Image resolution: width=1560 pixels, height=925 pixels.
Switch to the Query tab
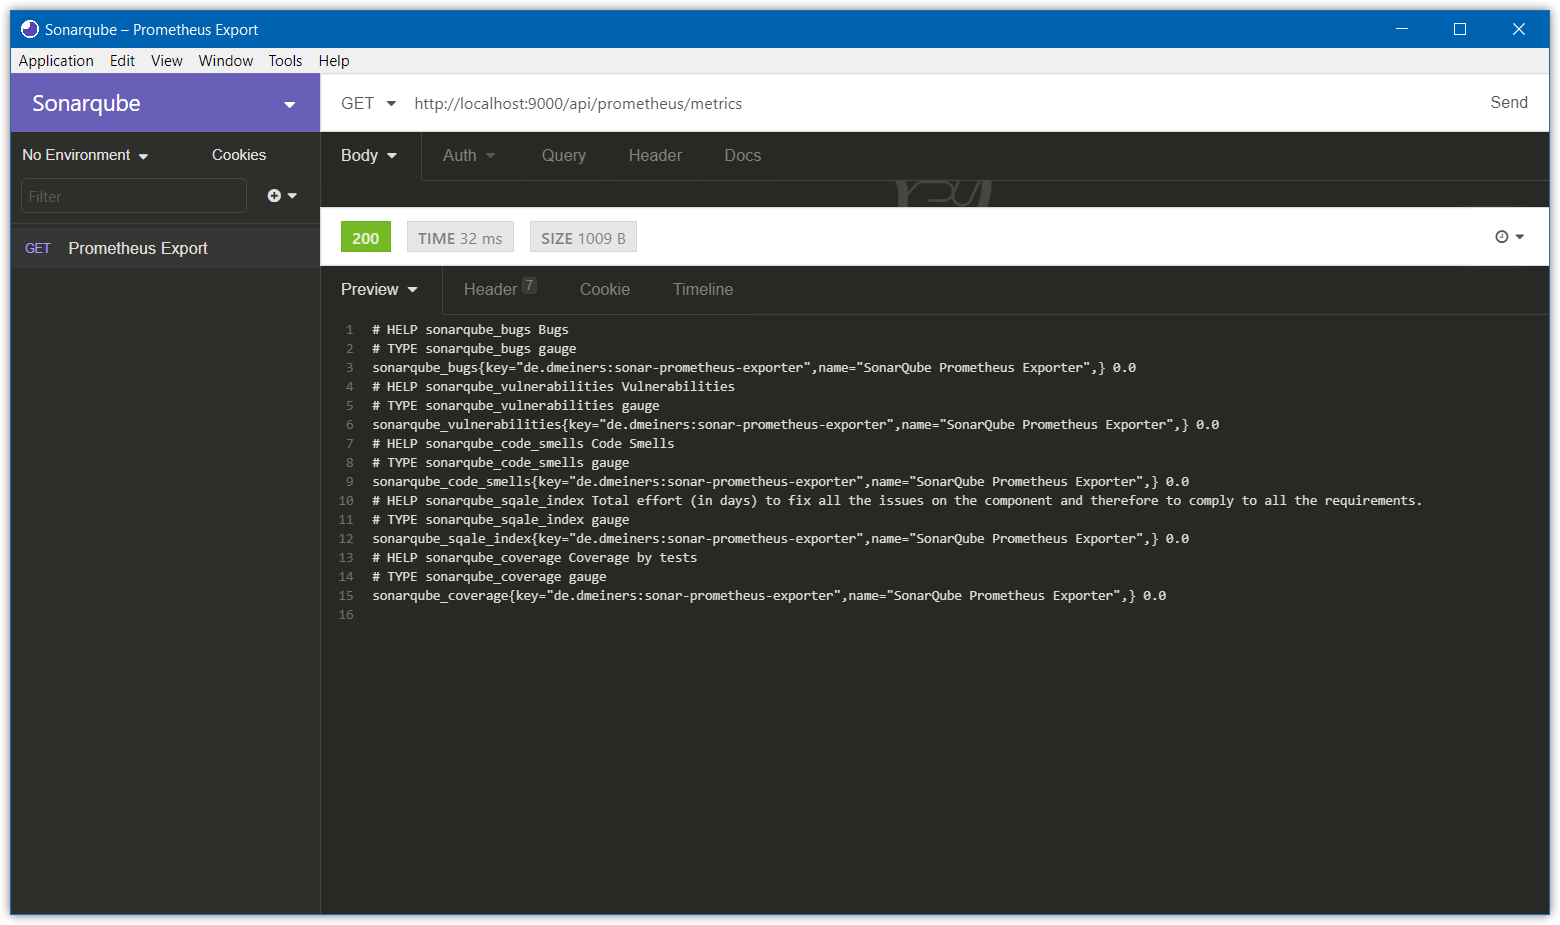[x=564, y=155]
